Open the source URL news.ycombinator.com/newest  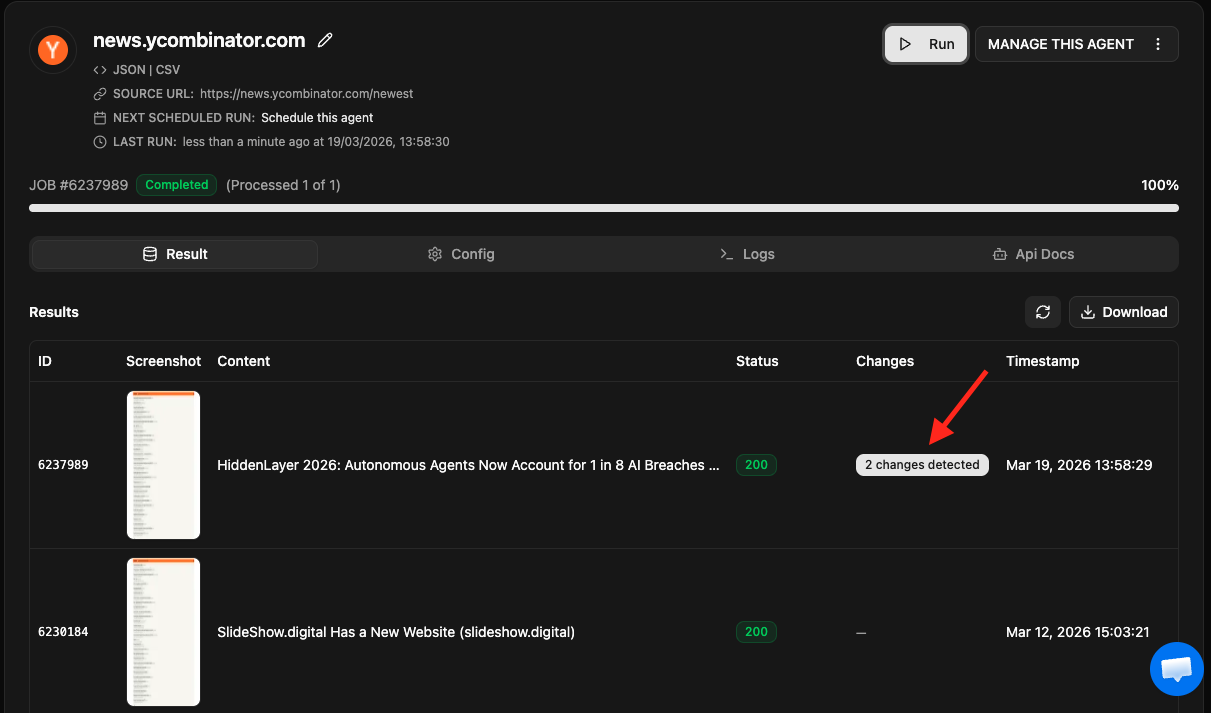coord(306,94)
